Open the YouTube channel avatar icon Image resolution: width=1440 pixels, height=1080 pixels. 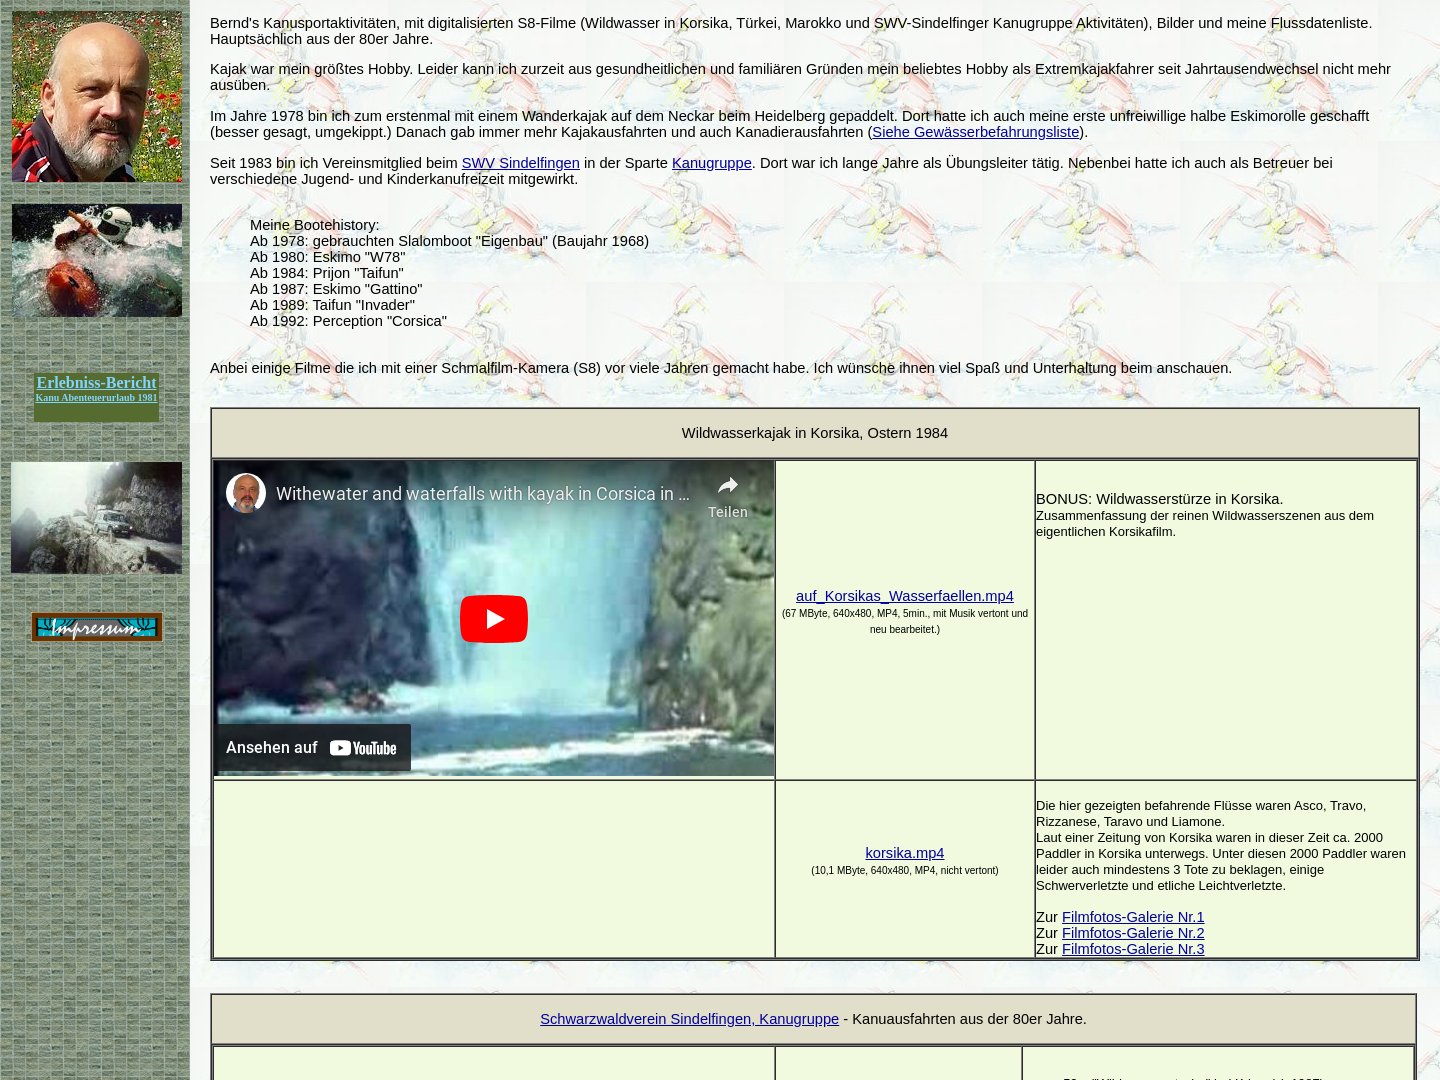tap(245, 493)
